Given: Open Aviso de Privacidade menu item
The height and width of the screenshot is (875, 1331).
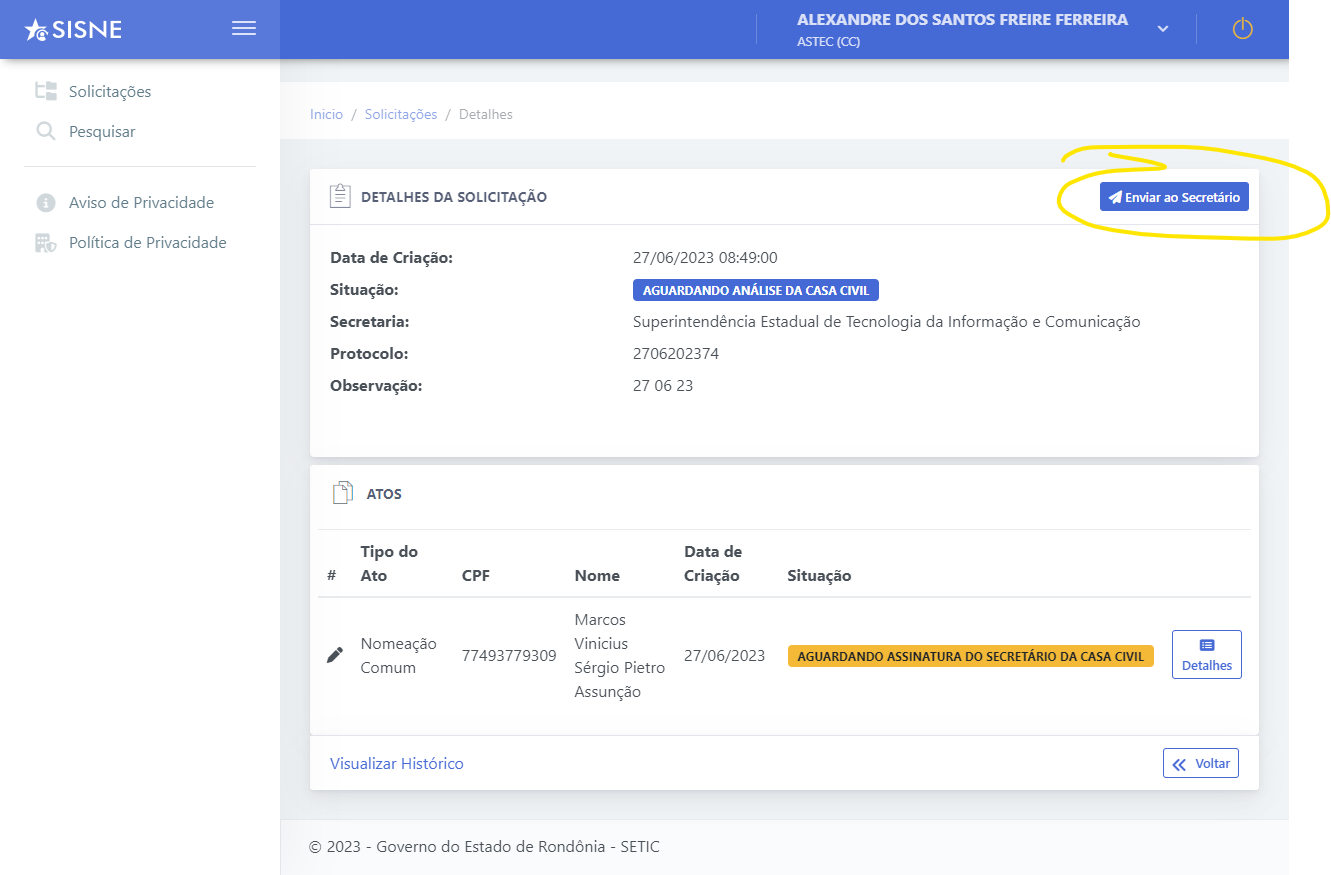Looking at the screenshot, I should [x=141, y=202].
